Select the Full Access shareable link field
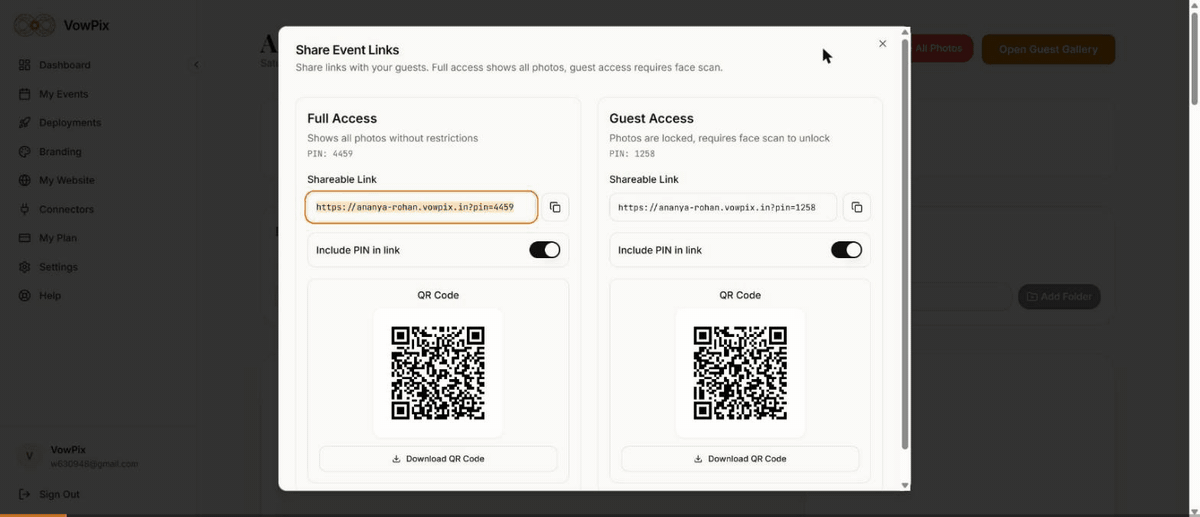Screen dimensions: 1200x517 click(x=421, y=207)
